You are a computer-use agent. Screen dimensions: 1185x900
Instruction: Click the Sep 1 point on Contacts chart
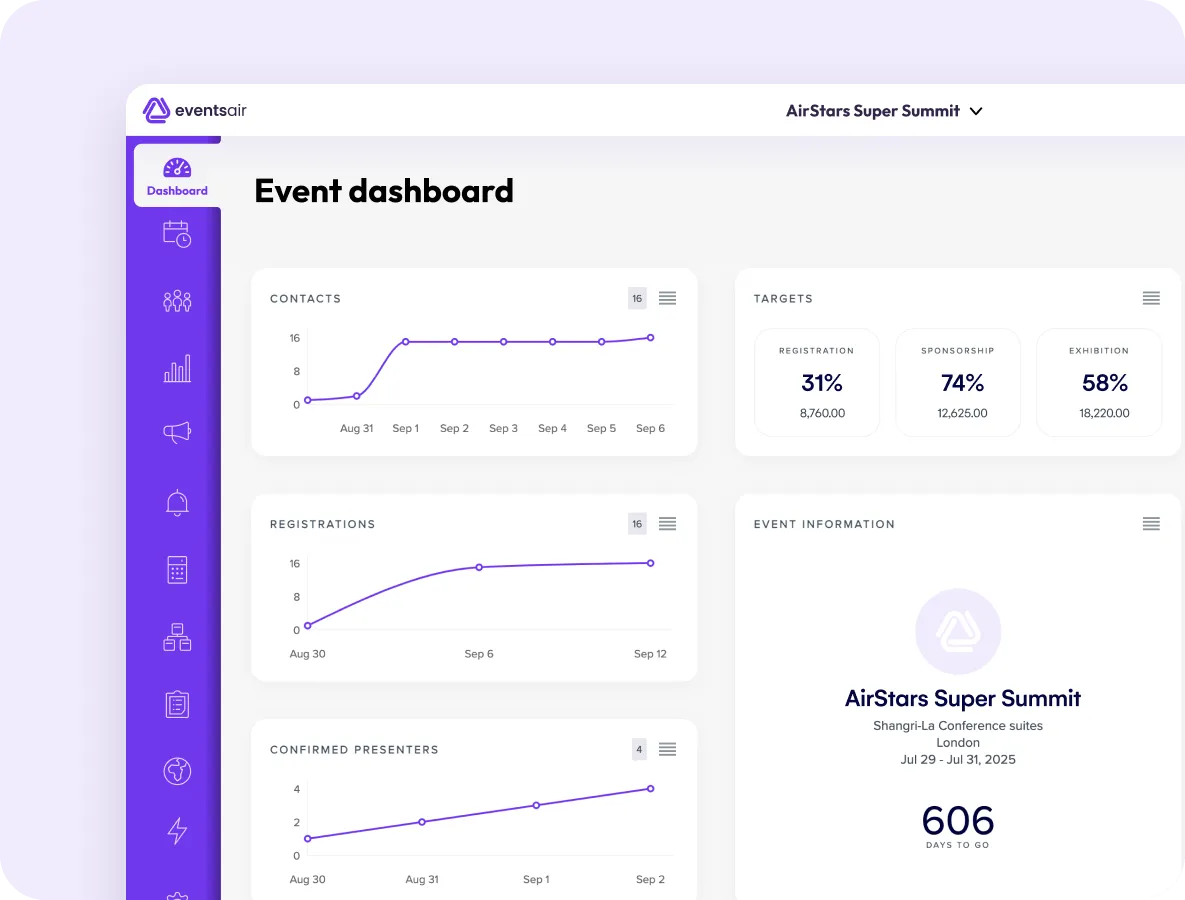point(406,342)
